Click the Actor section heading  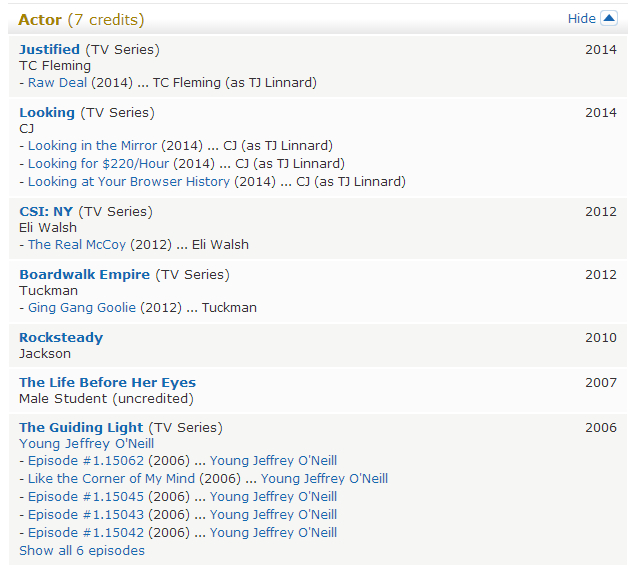[40, 20]
